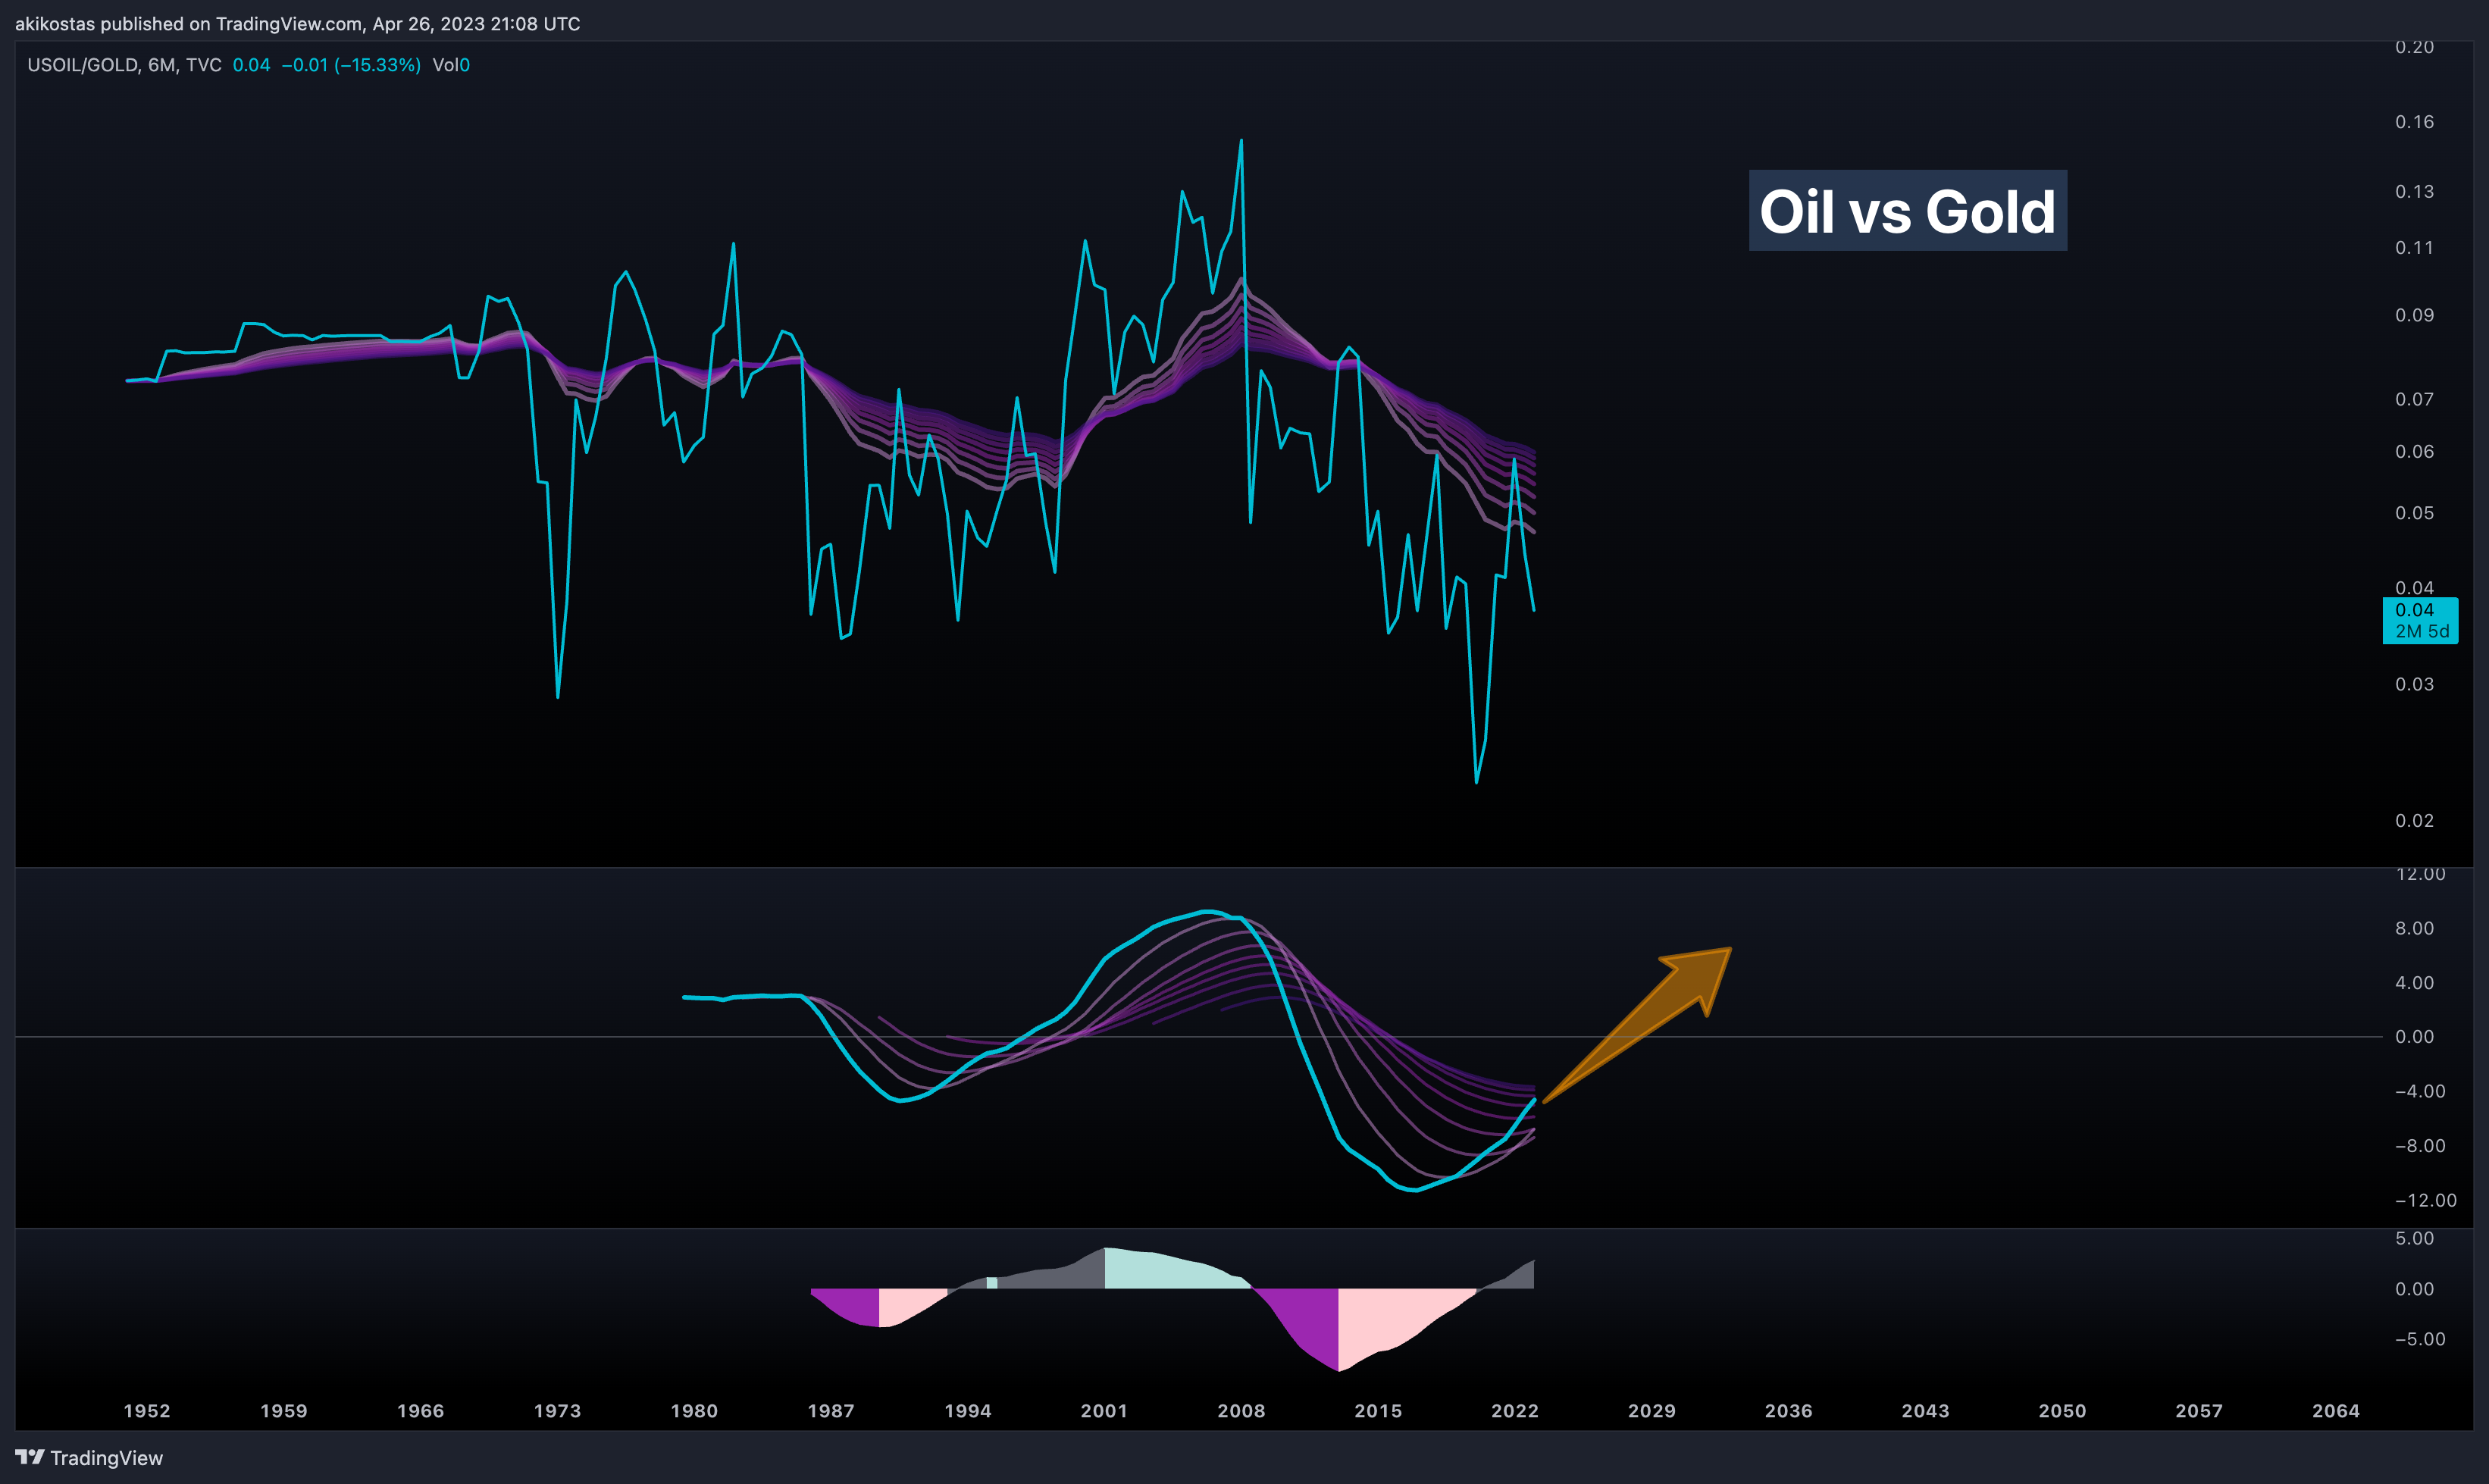Click the 1973 date label on time axis
Viewport: 2489px width, 1484px height.
point(557,1411)
